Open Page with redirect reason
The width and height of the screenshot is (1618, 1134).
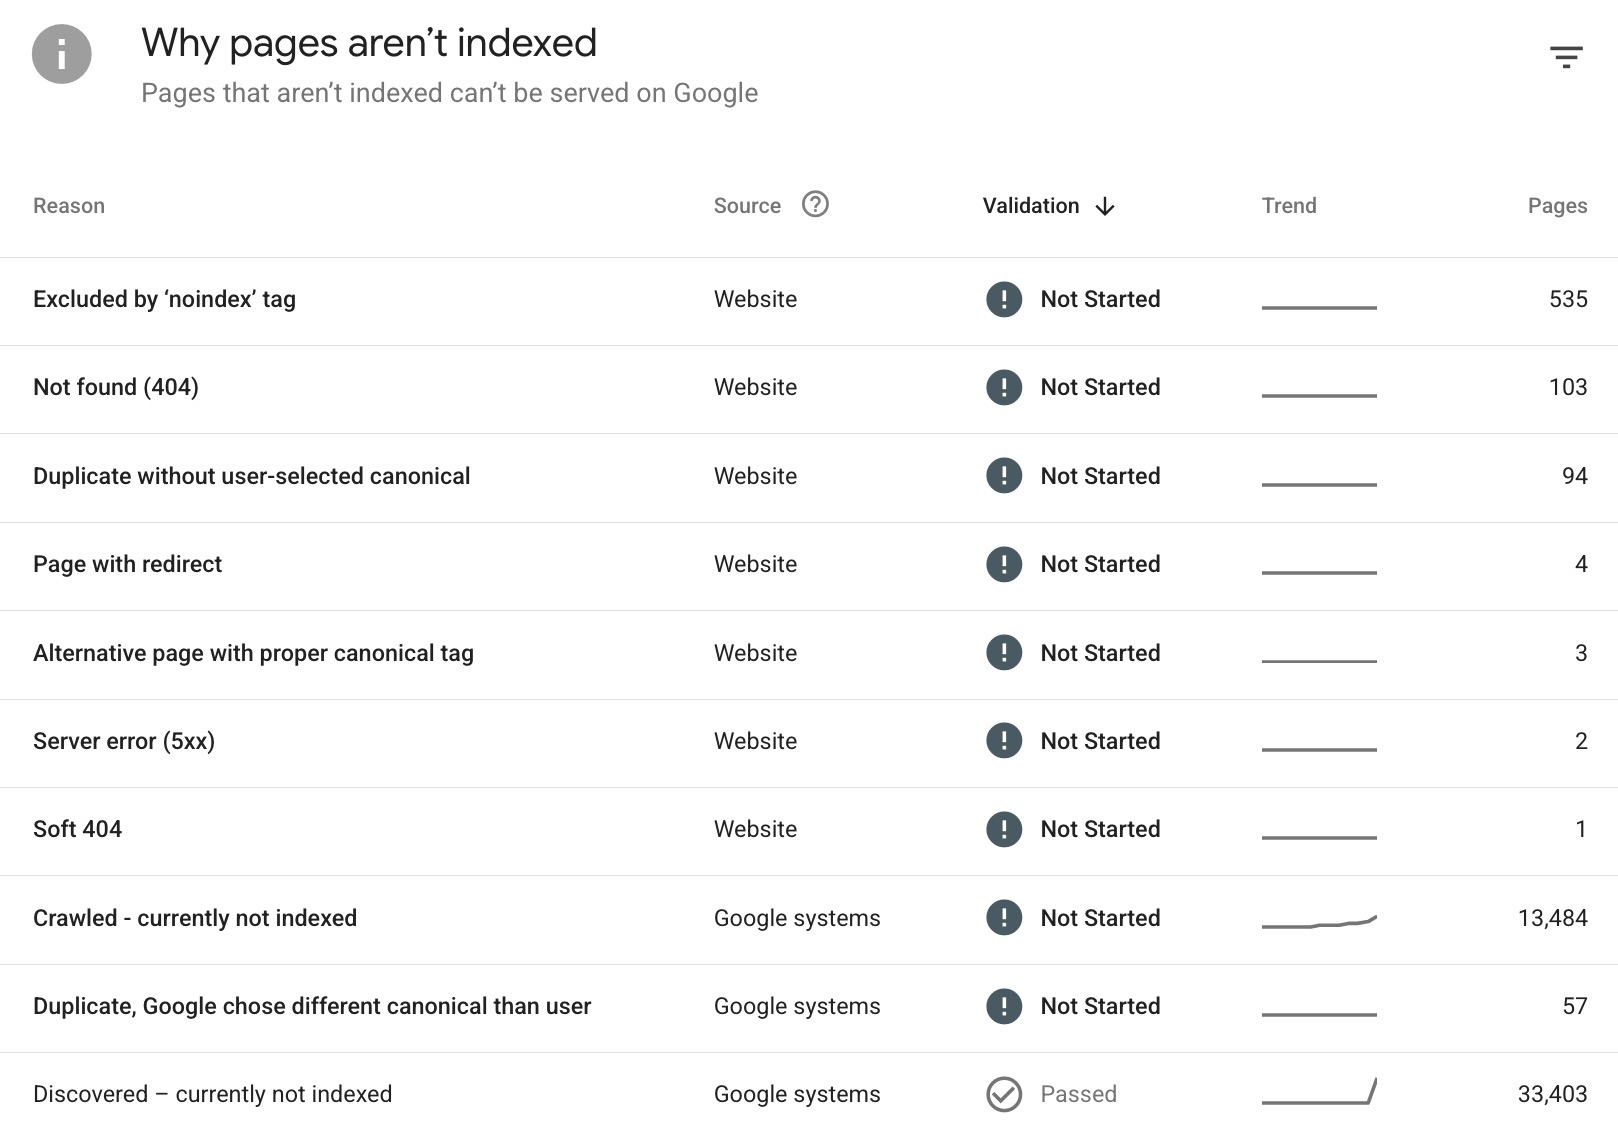tap(127, 564)
